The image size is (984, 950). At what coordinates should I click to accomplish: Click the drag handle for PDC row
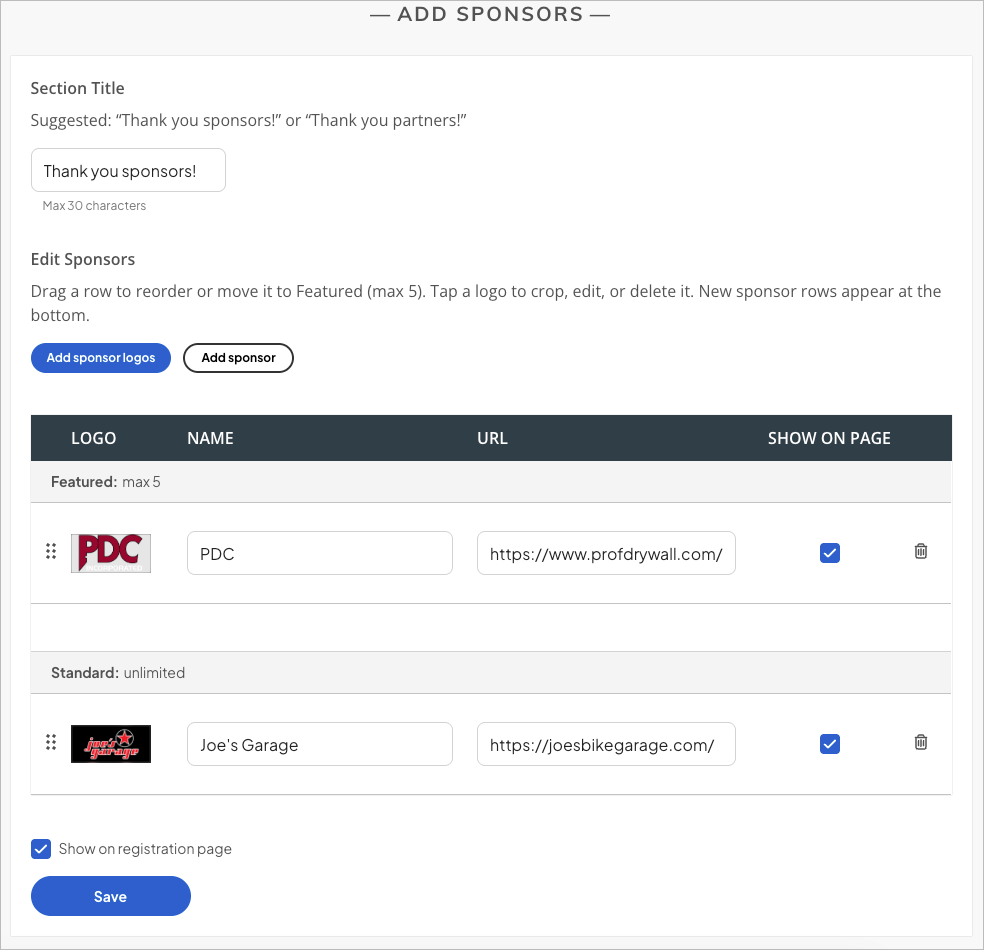51,552
